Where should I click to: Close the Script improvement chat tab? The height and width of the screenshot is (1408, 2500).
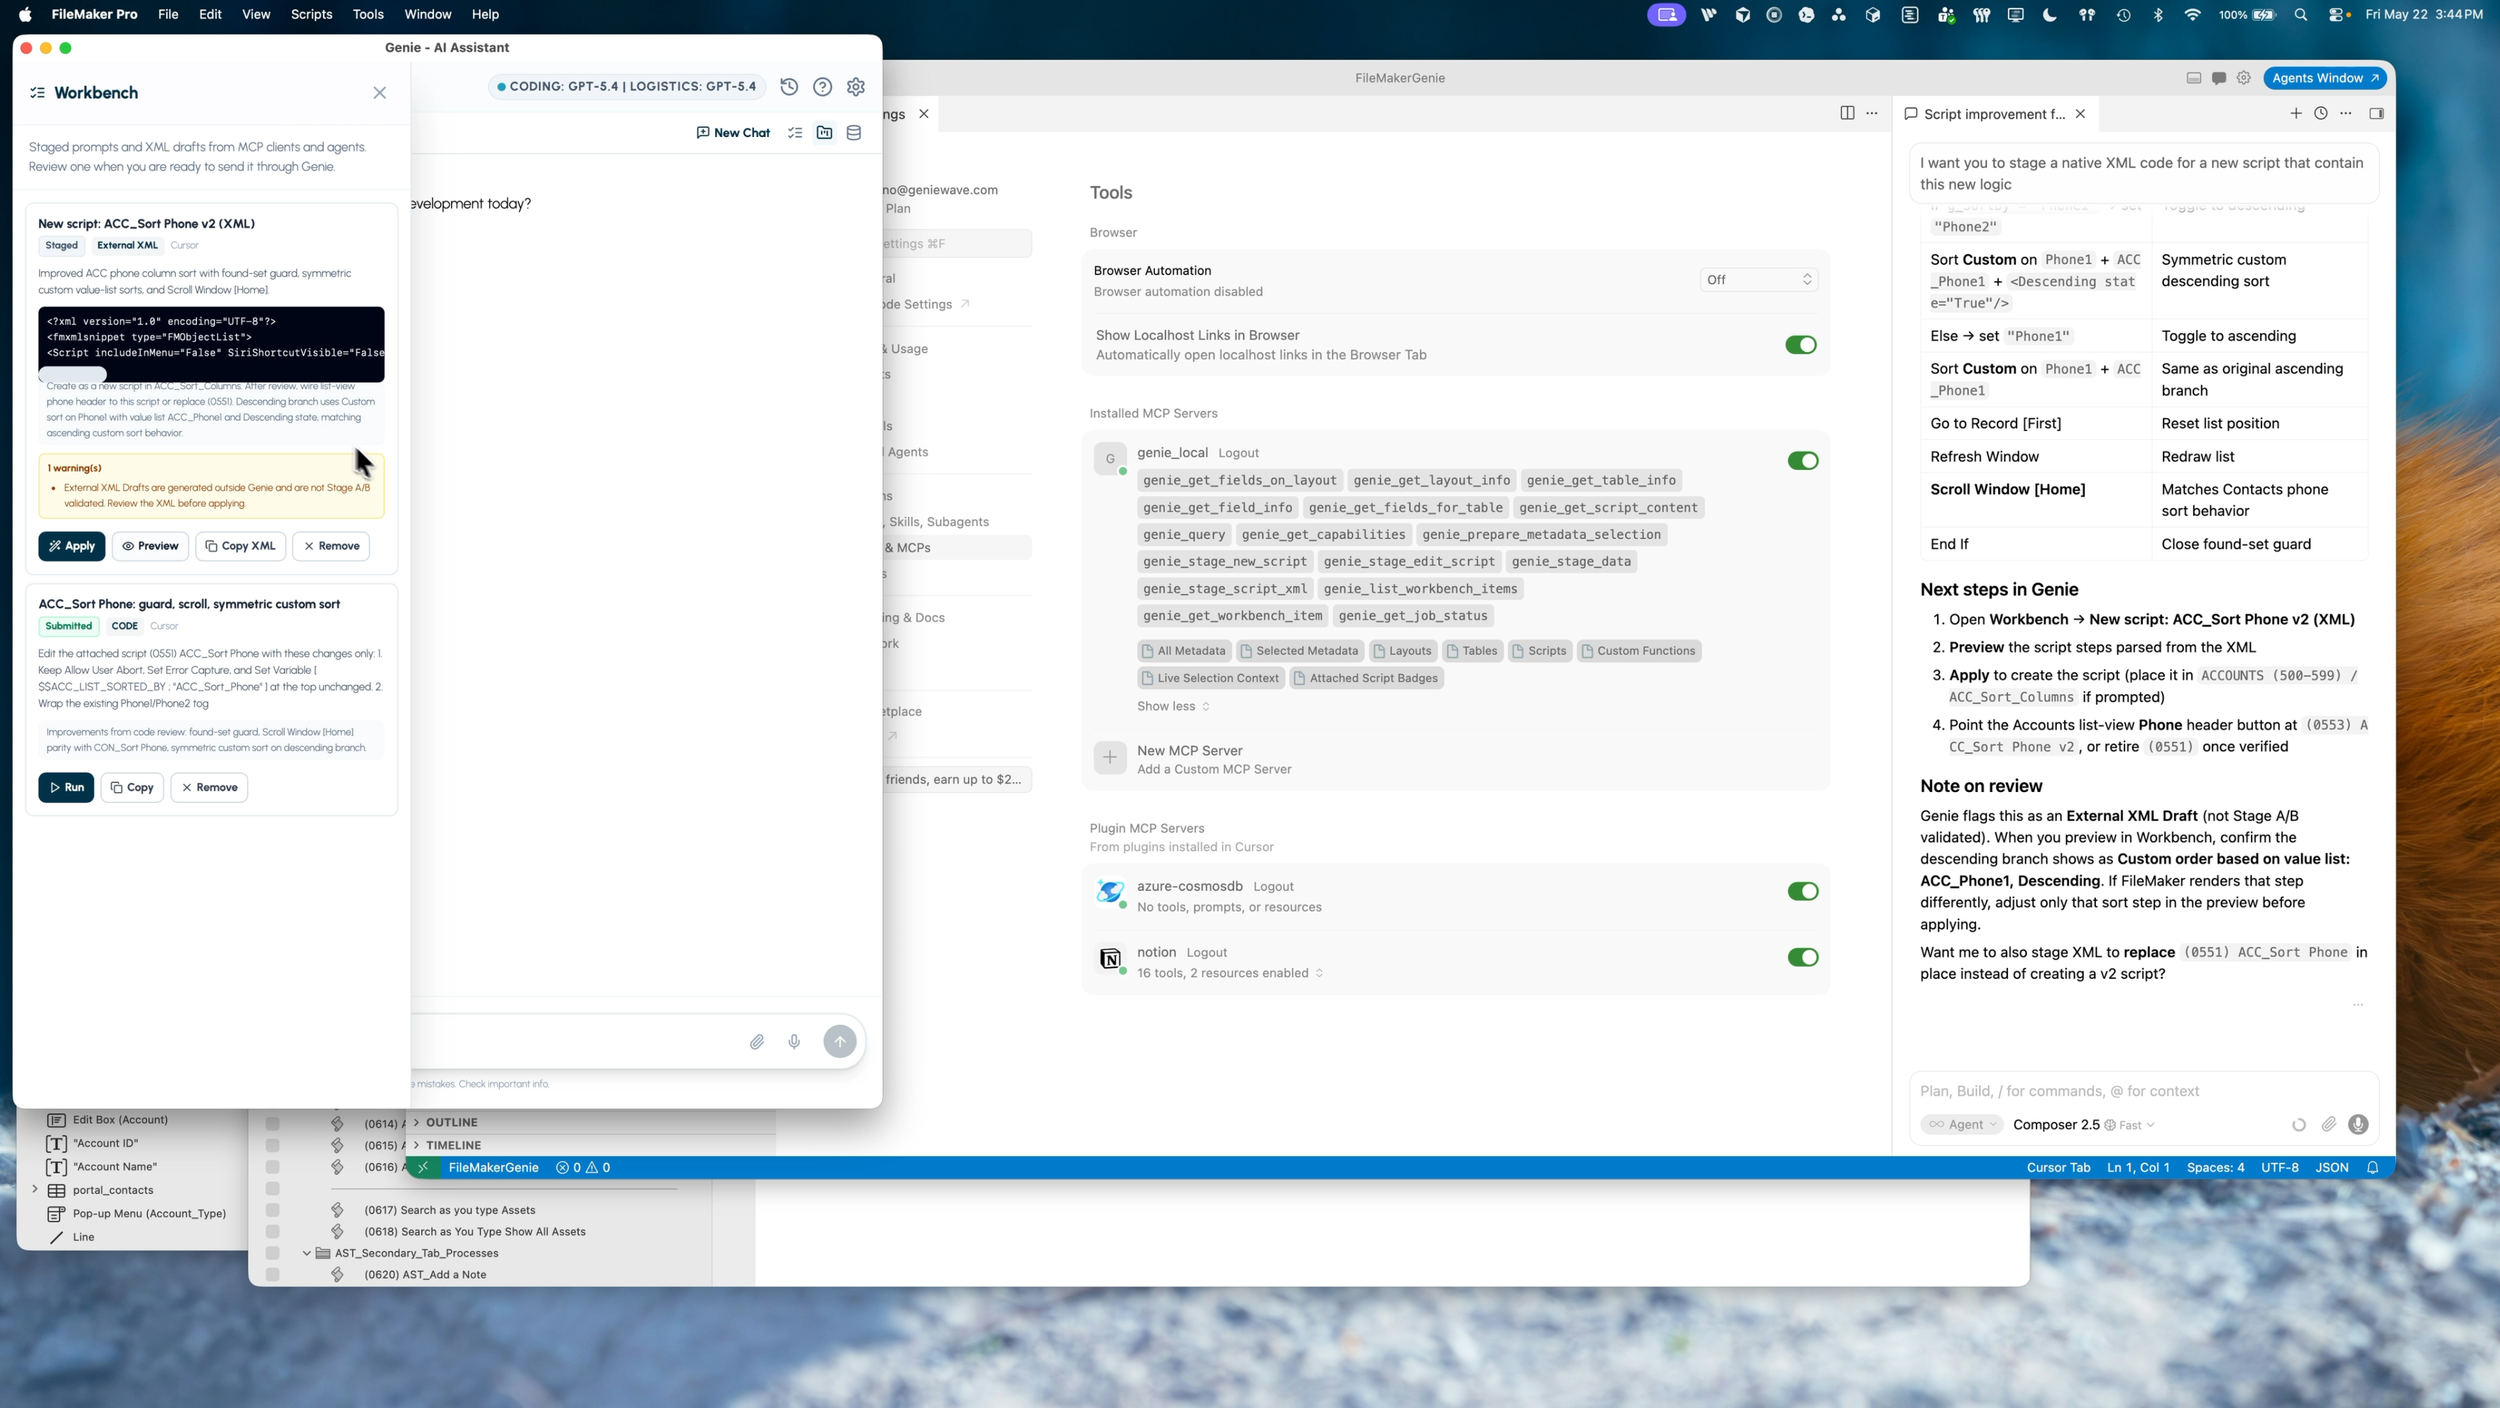pyautogui.click(x=2080, y=114)
